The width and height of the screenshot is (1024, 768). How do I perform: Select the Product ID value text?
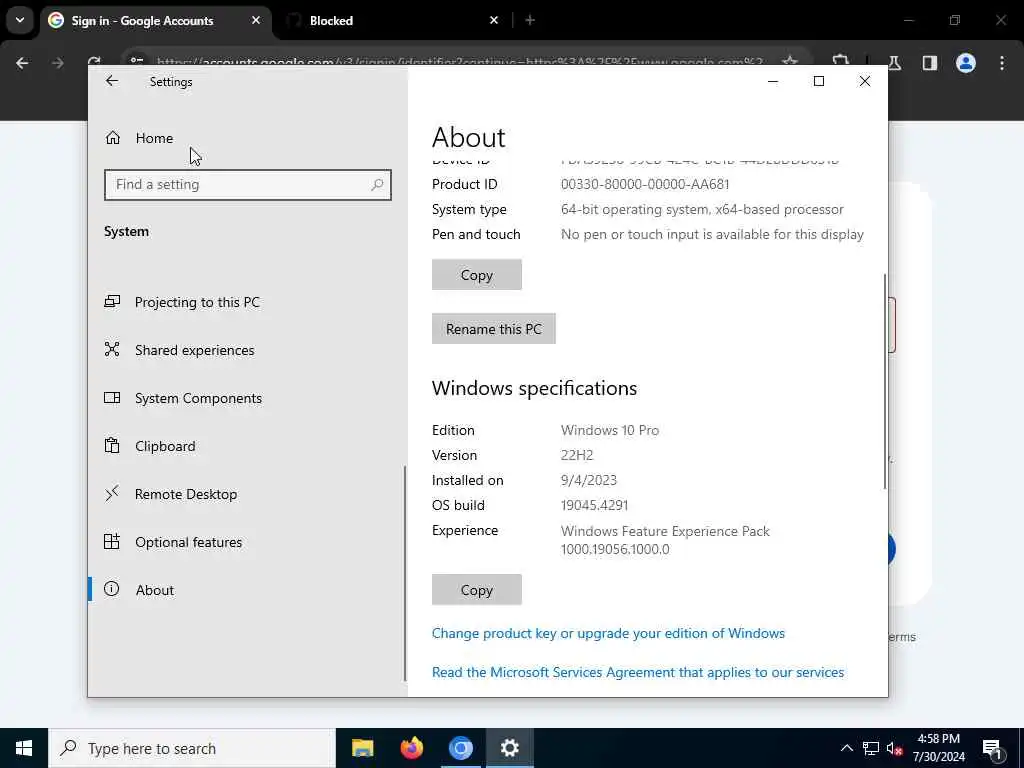645,185
